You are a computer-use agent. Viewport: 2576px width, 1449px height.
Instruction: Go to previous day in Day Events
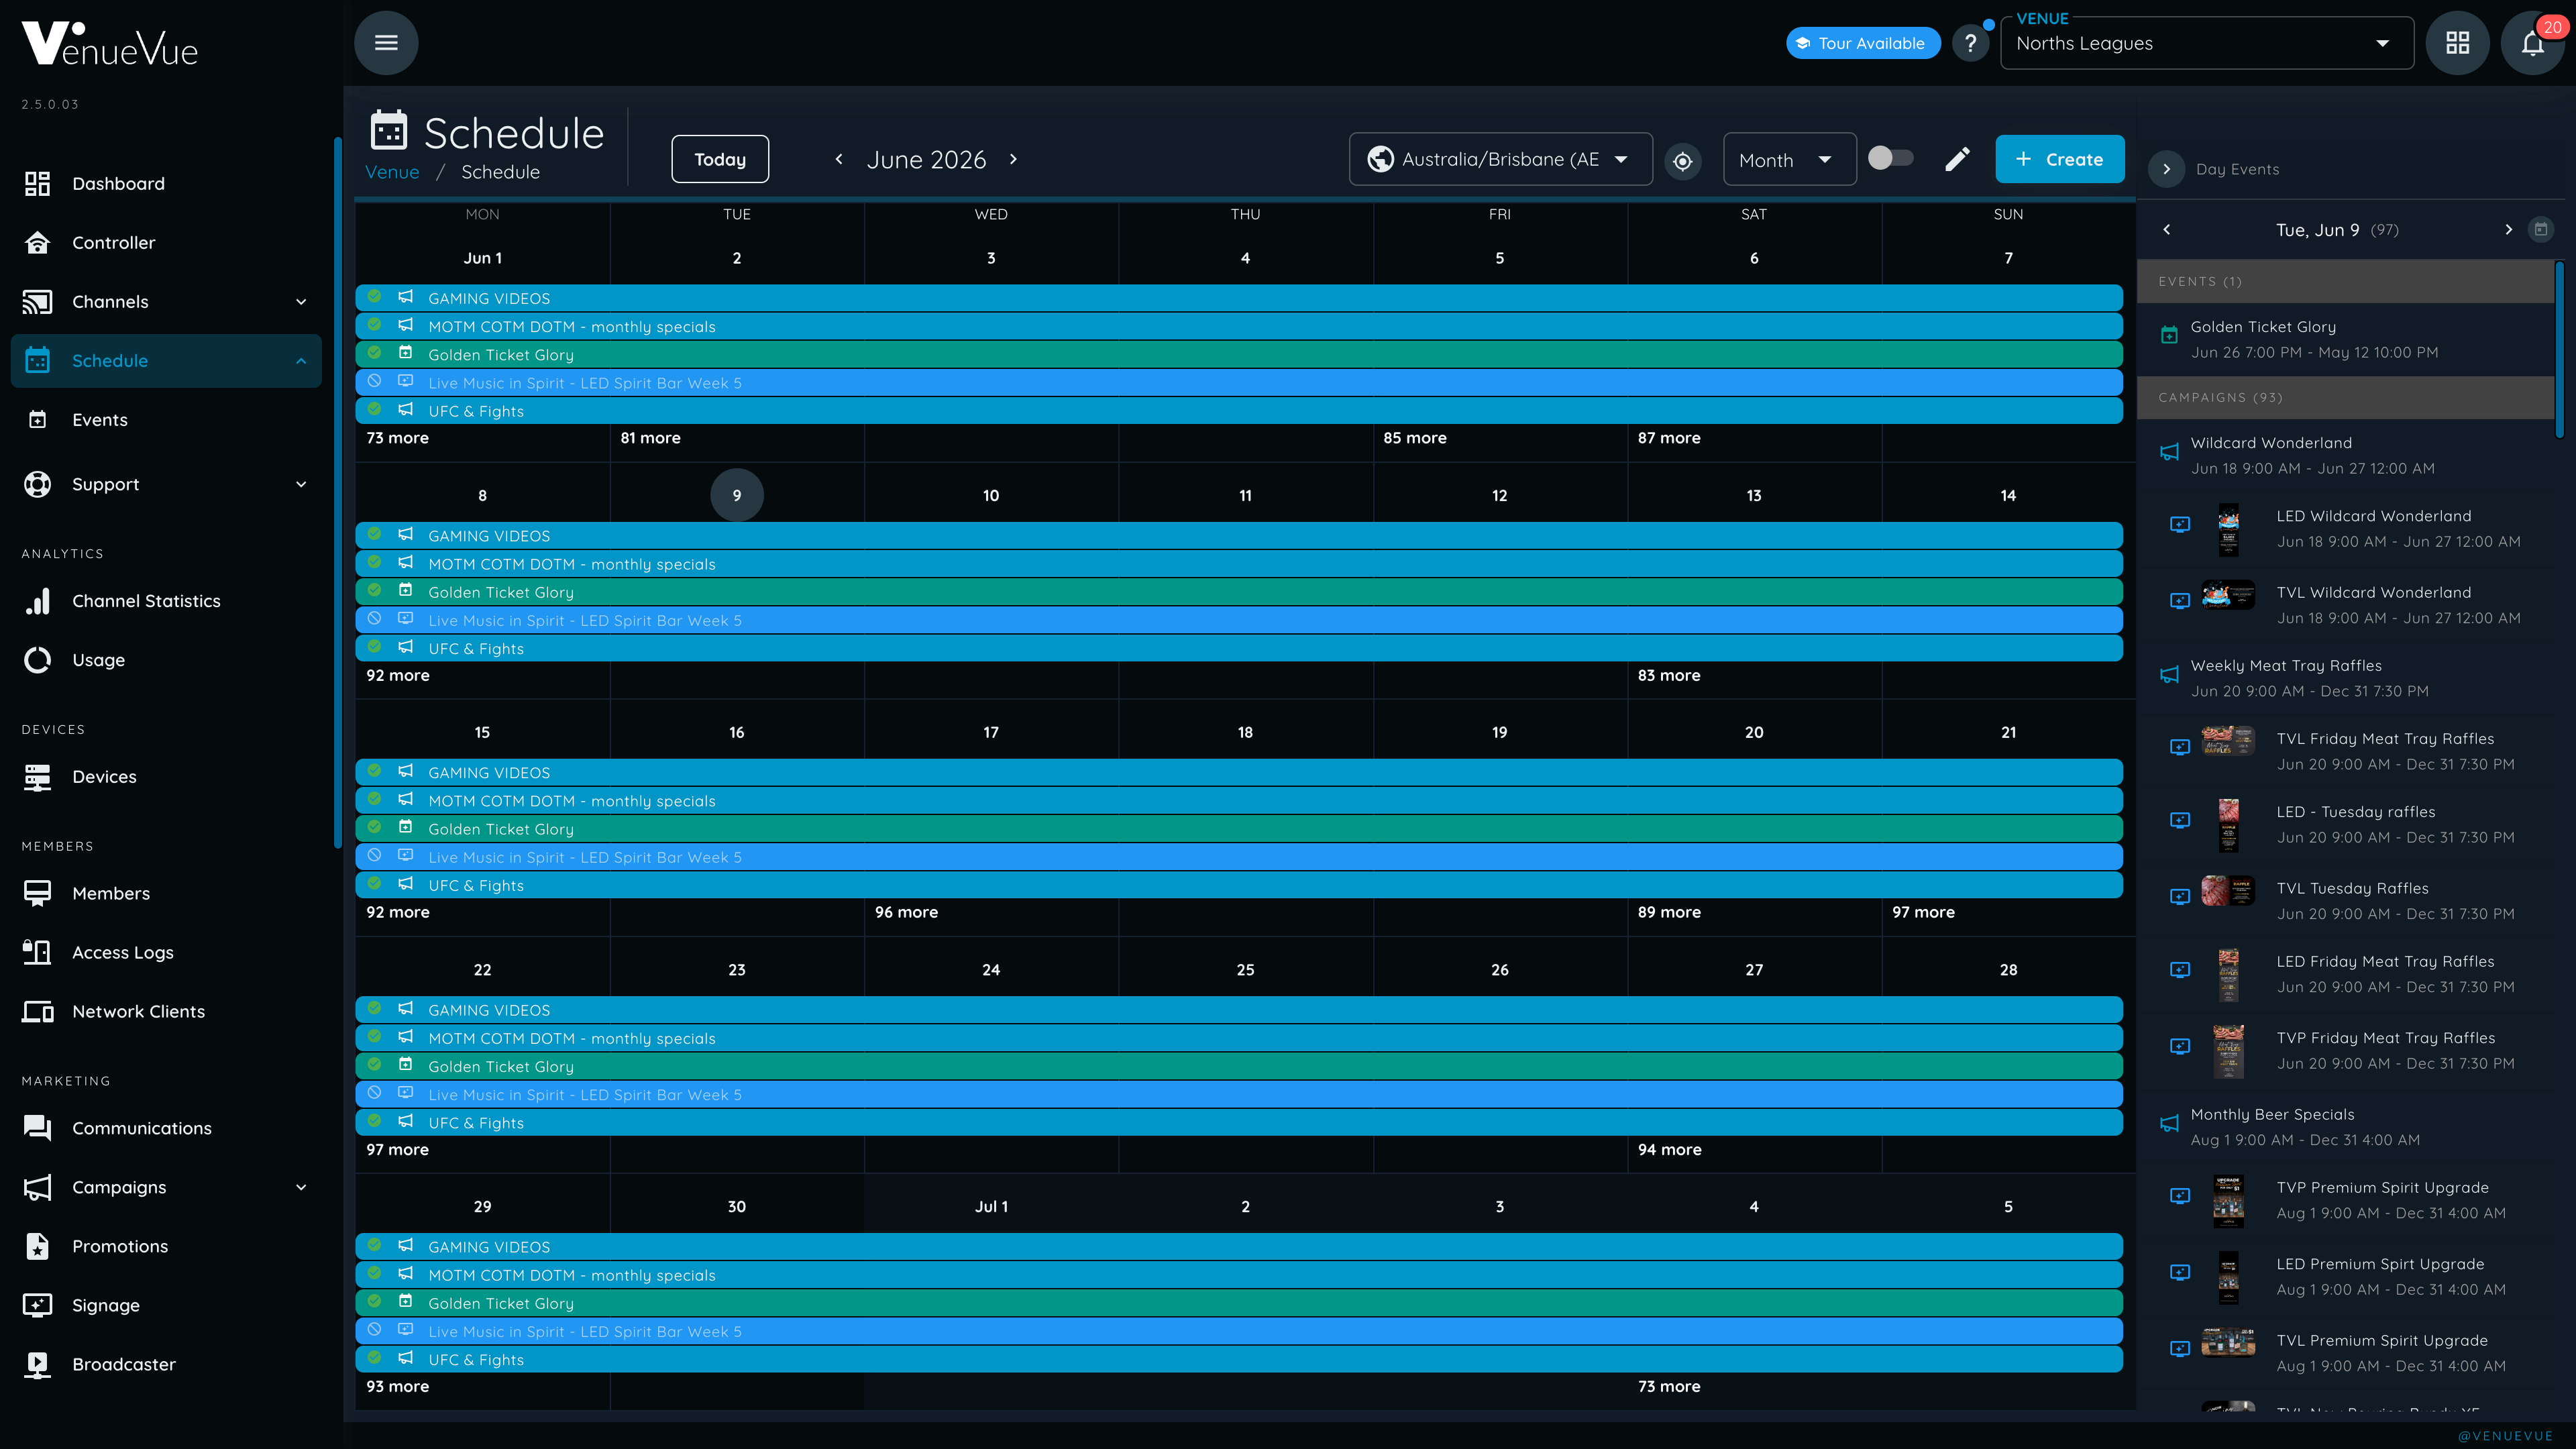pos(2167,230)
